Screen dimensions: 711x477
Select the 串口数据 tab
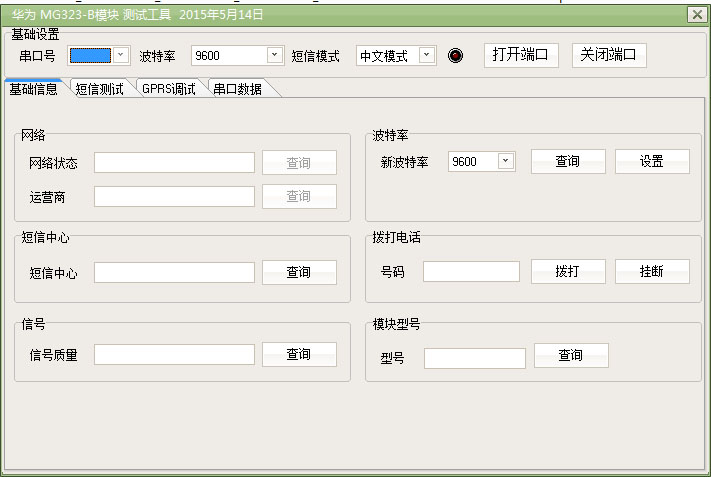click(x=238, y=89)
